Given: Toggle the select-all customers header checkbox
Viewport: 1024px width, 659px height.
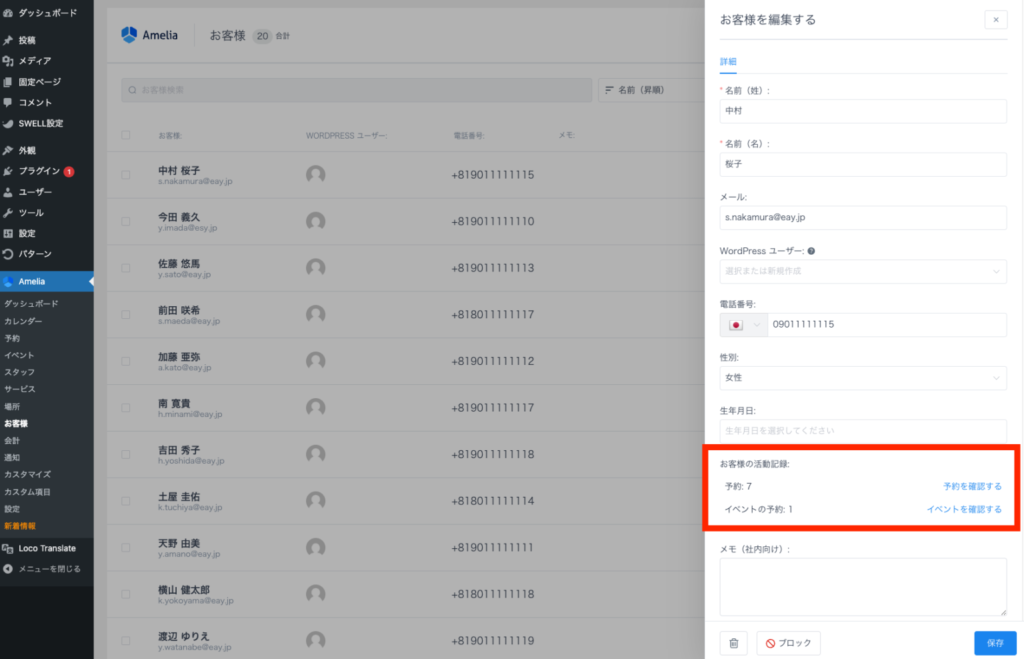Looking at the screenshot, I should point(126,135).
